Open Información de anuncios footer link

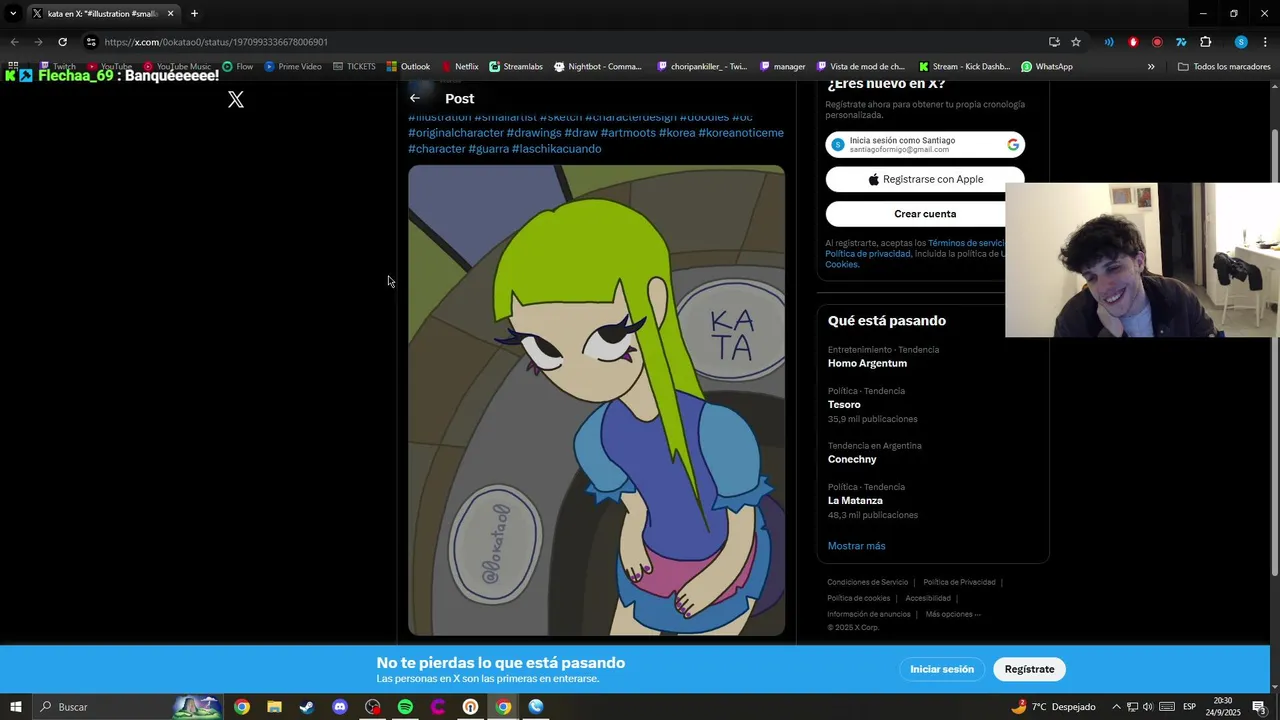click(x=868, y=614)
